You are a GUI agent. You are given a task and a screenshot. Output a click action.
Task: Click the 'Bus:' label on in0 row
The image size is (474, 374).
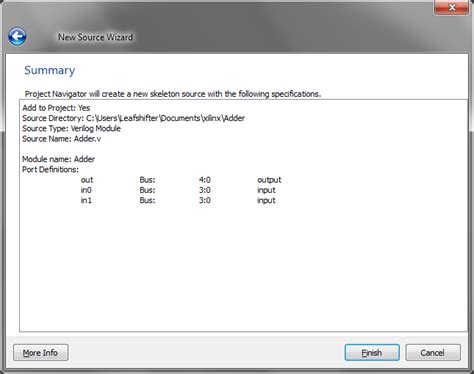pos(147,190)
